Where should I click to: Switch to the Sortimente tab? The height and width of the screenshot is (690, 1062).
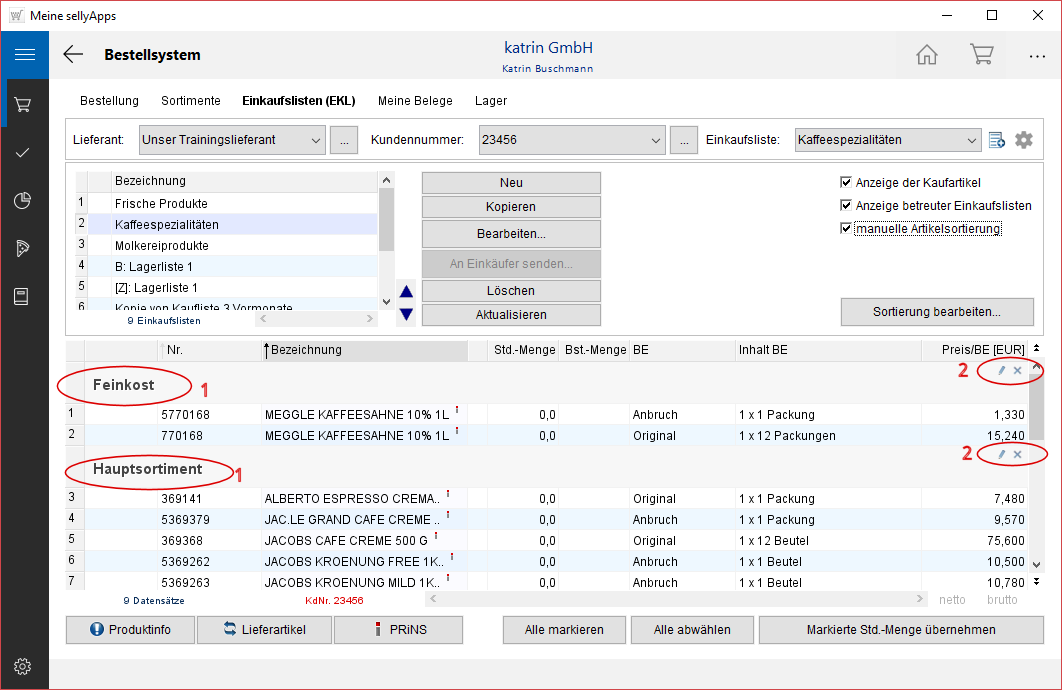pos(190,101)
